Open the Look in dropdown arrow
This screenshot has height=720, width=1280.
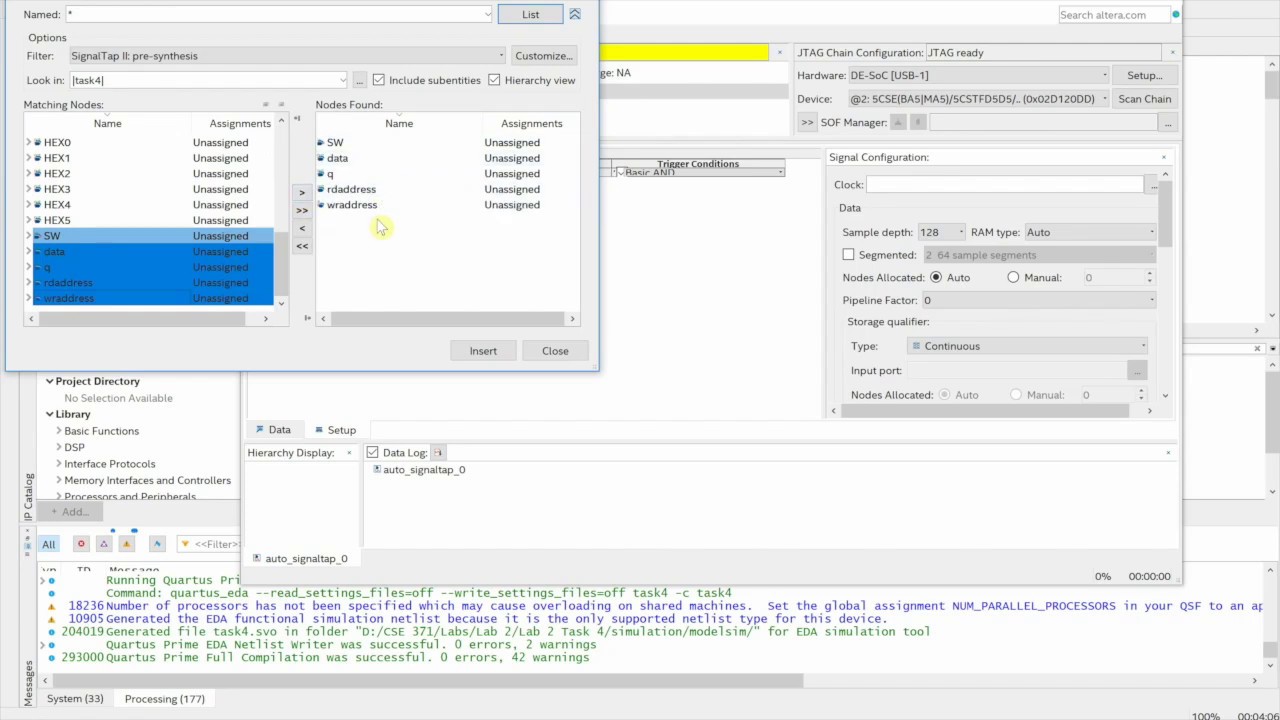point(343,80)
